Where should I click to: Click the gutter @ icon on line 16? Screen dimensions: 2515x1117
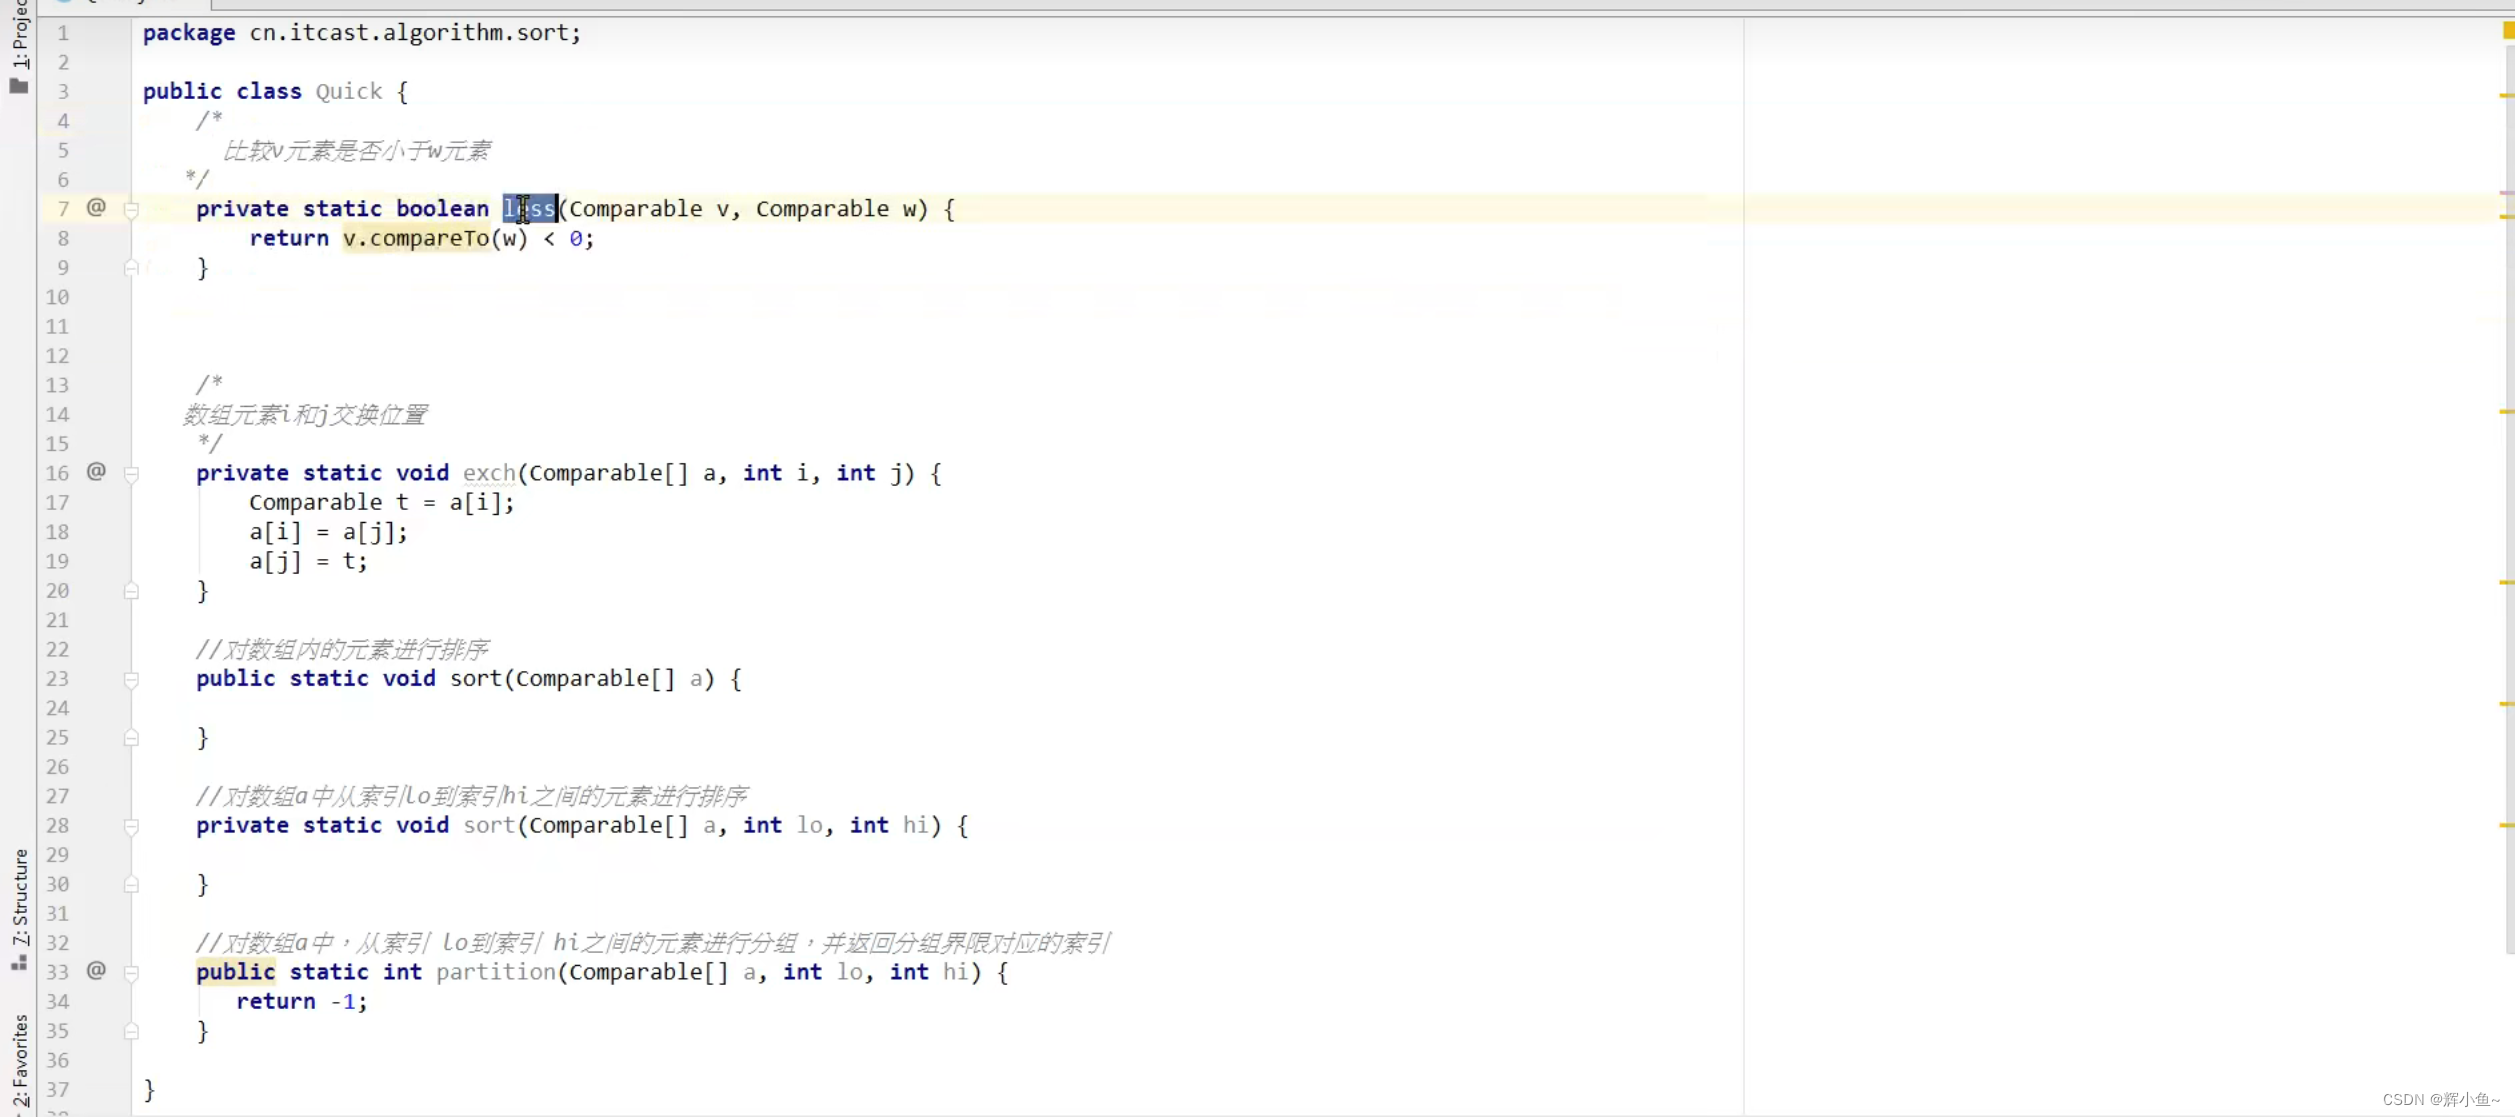coord(96,471)
